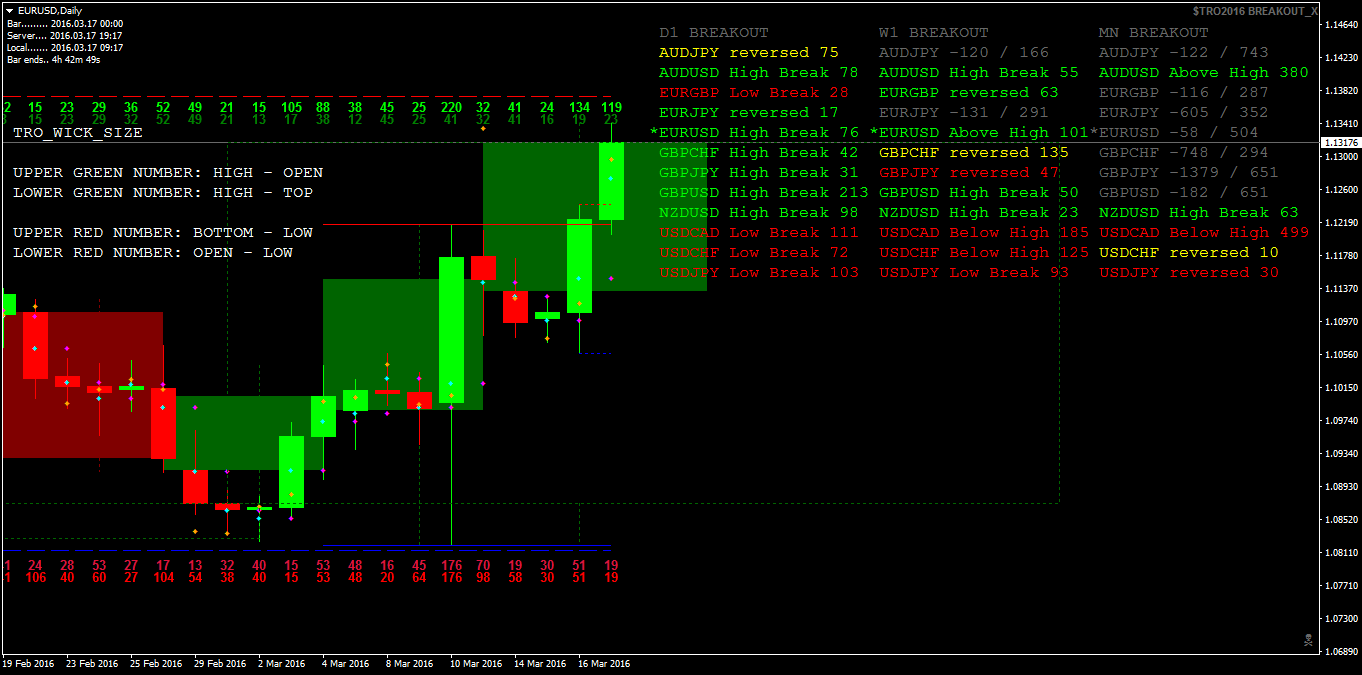
Task: Click the current price tag 1.13176
Action: click(1341, 143)
